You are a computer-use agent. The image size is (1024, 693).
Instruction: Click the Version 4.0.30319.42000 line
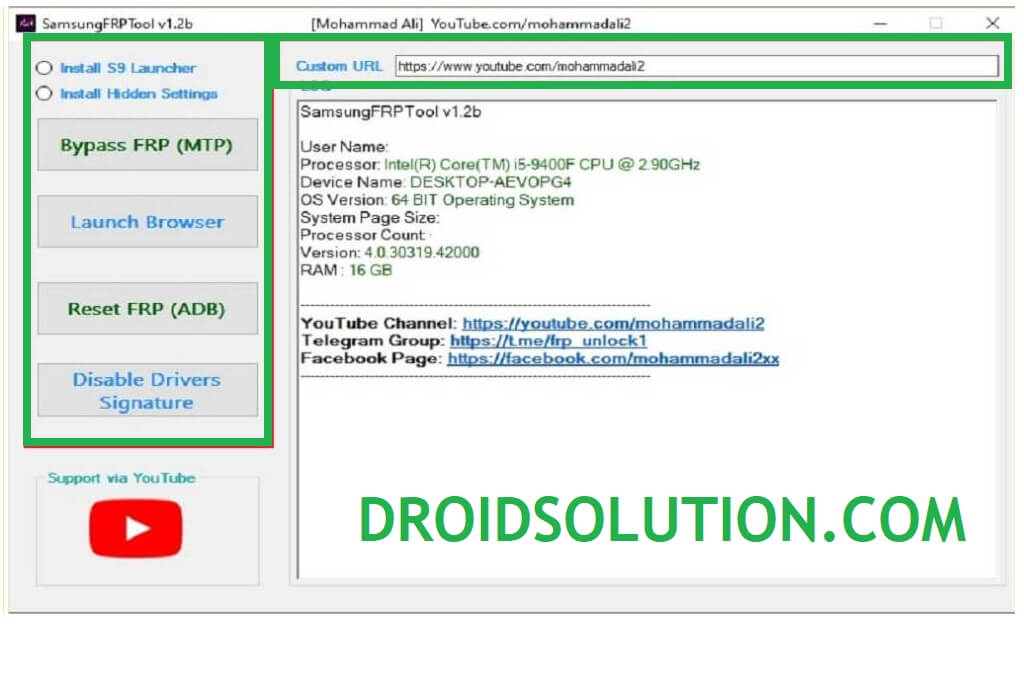[x=390, y=252]
